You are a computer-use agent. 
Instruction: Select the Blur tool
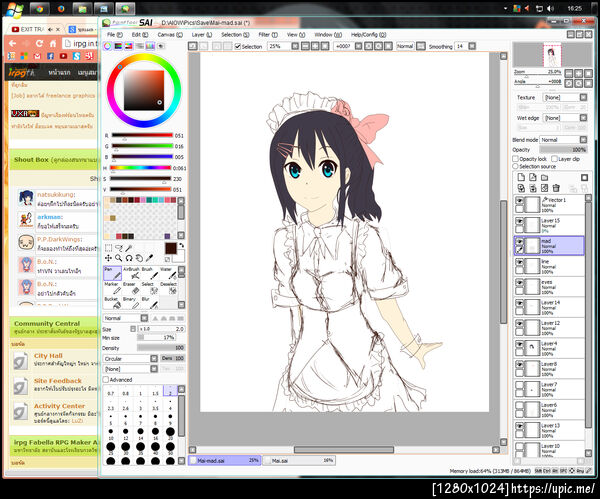[x=150, y=303]
